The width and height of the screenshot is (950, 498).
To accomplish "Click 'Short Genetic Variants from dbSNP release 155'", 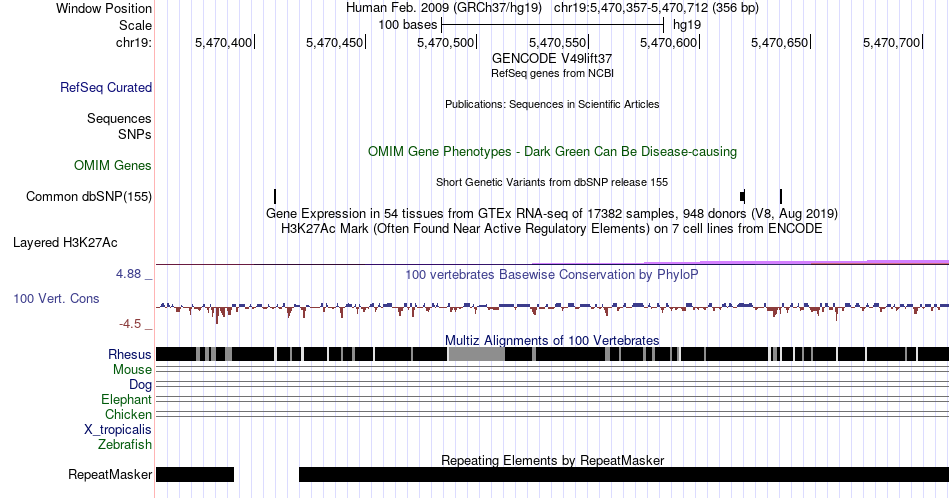I will 552,182.
